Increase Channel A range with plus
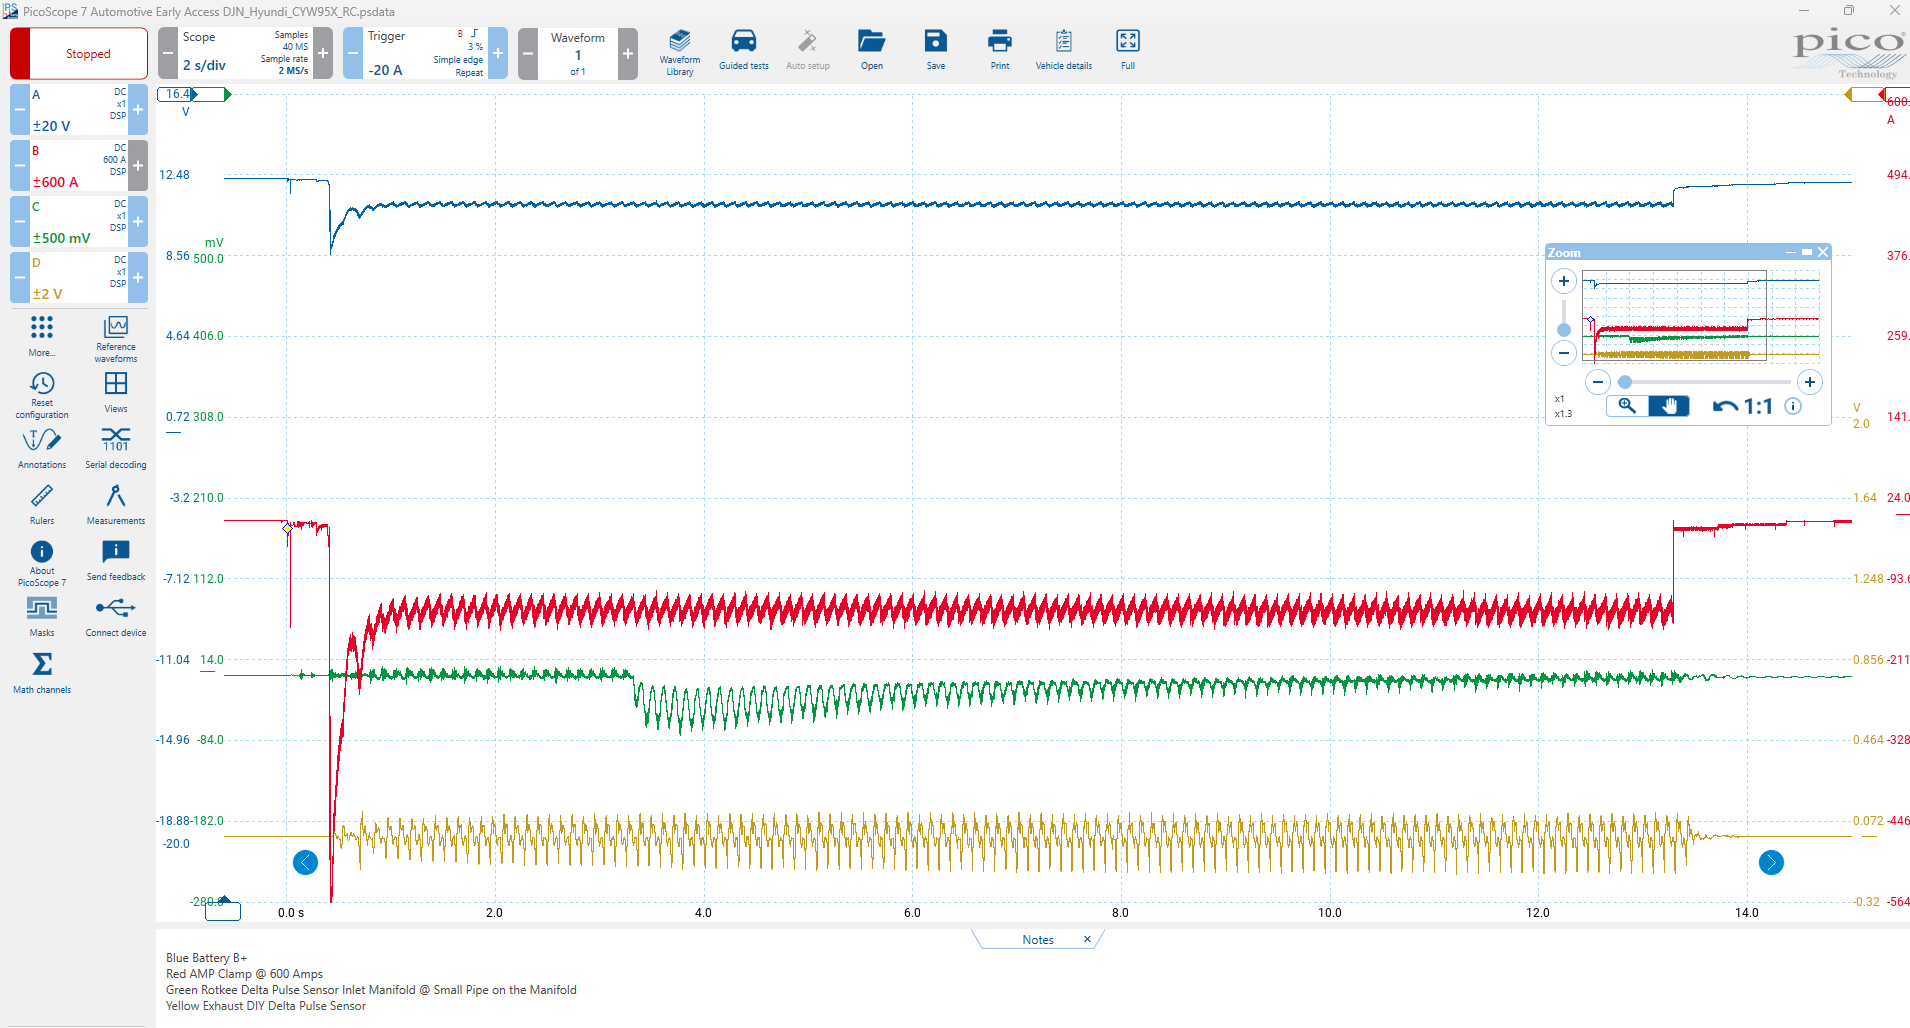 (x=138, y=109)
